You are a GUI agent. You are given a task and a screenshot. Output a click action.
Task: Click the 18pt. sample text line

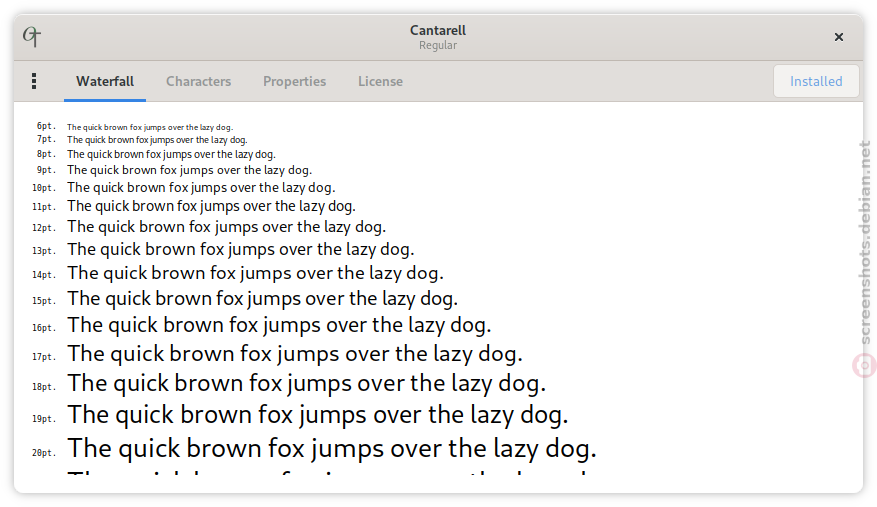tap(307, 384)
